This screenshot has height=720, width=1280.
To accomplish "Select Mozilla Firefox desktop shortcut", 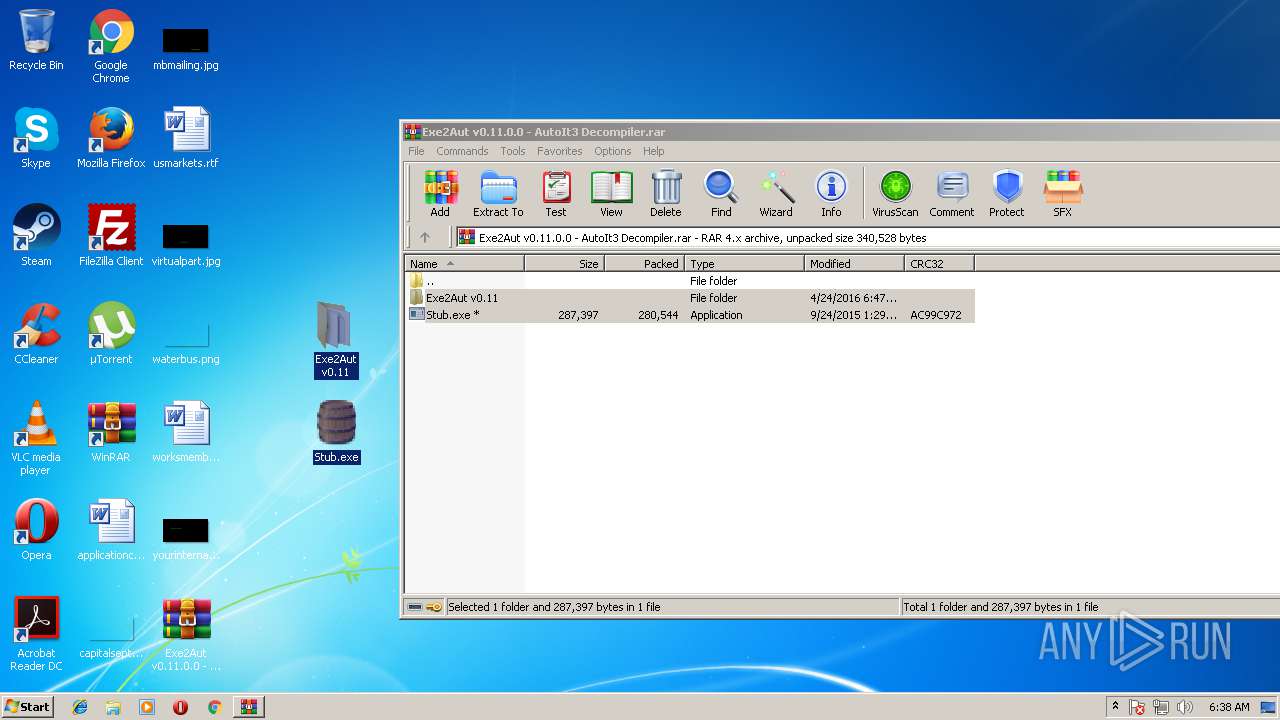I will 111,138.
